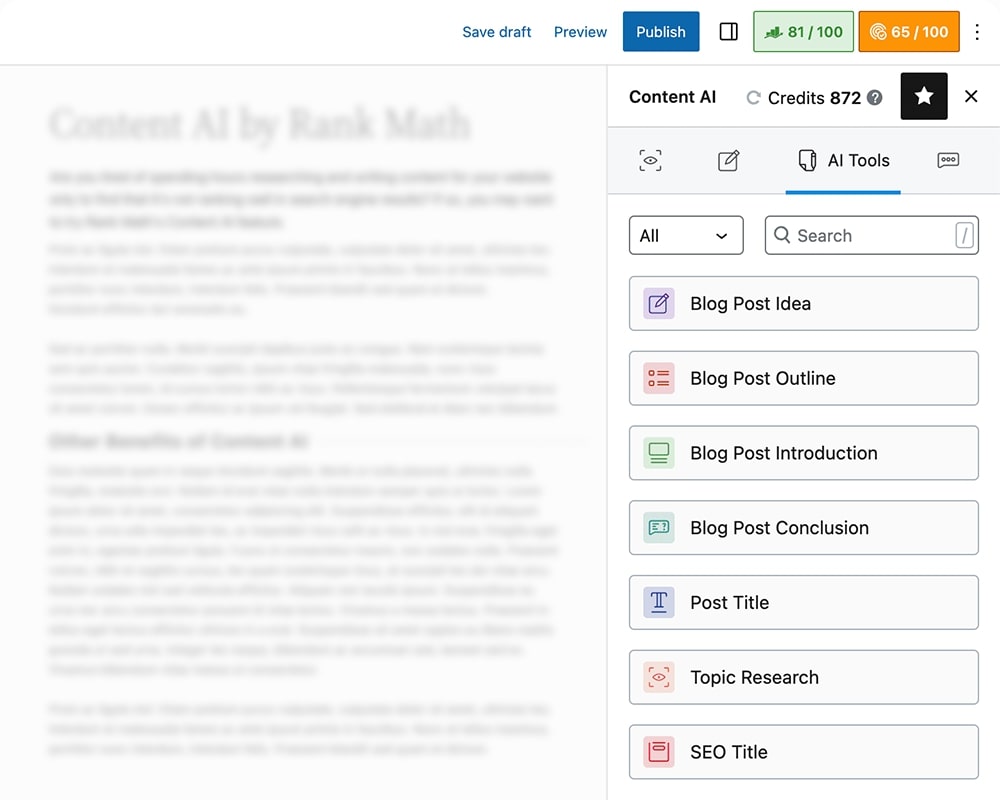Click the Blog Post Outline list icon
Screen dimensions: 1000x800
click(x=658, y=378)
